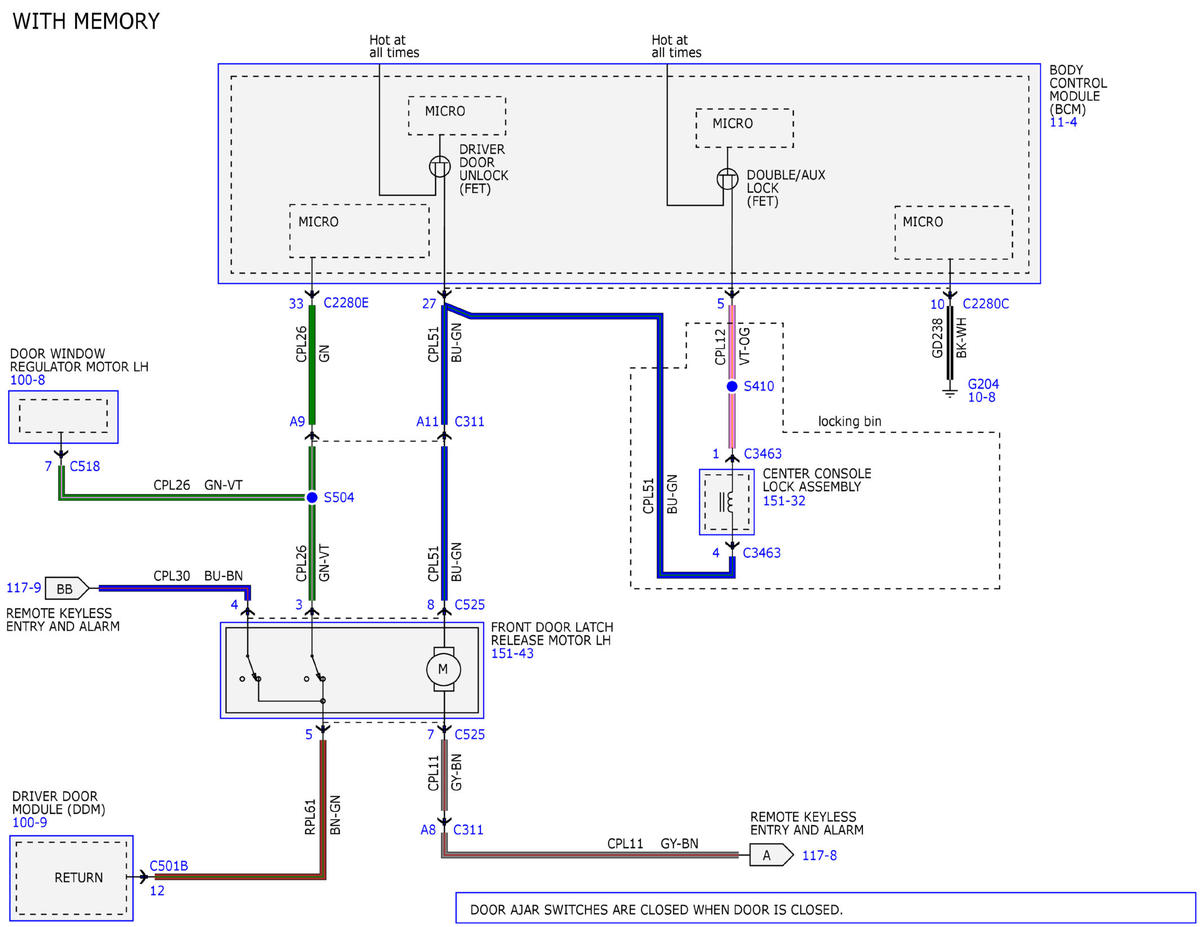The height and width of the screenshot is (927, 1200).
Task: Click the BB off-page connector arrow
Action: [66, 587]
